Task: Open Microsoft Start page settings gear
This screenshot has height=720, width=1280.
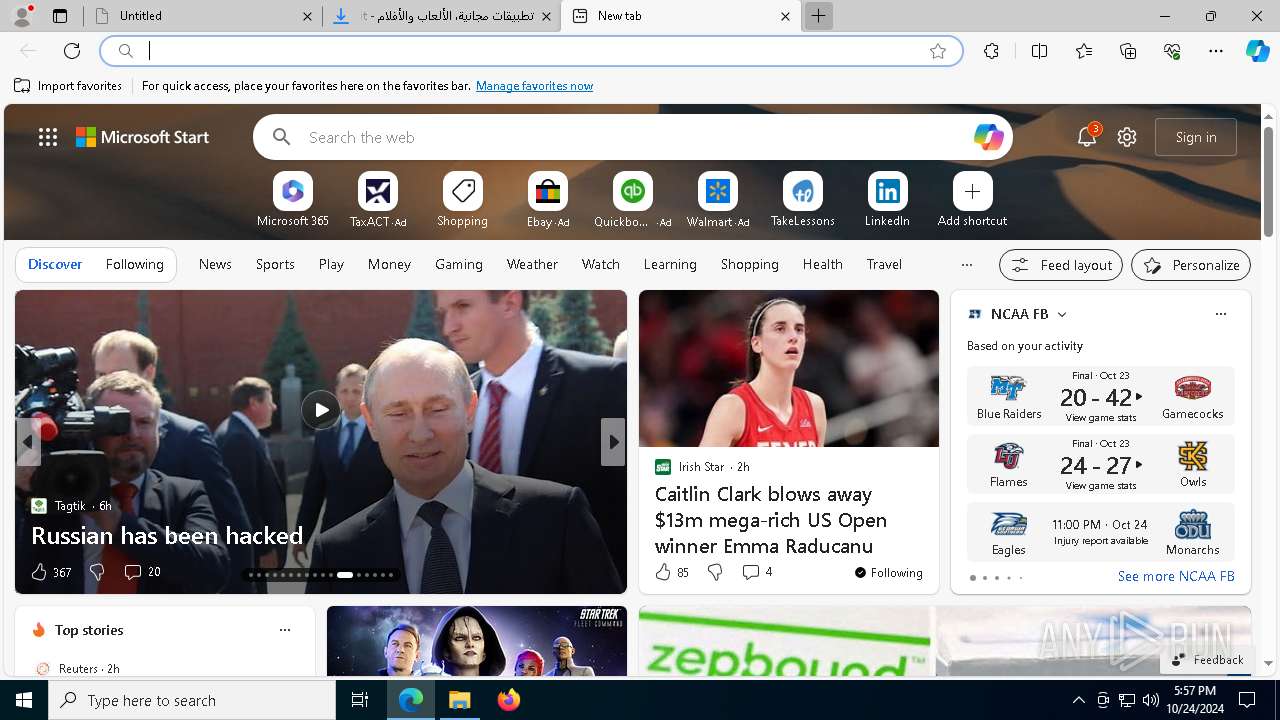Action: pyautogui.click(x=1127, y=137)
